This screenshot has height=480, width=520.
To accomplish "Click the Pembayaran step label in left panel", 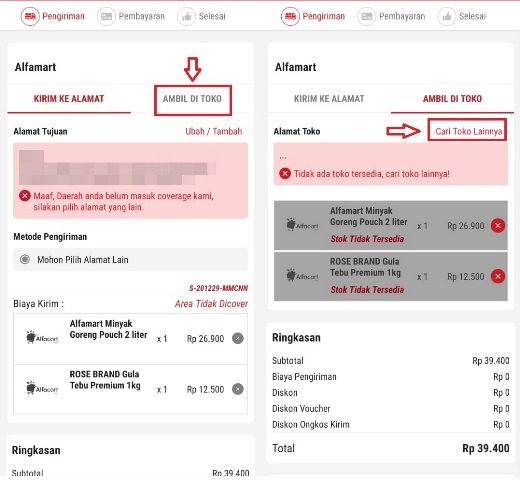I will point(142,16).
